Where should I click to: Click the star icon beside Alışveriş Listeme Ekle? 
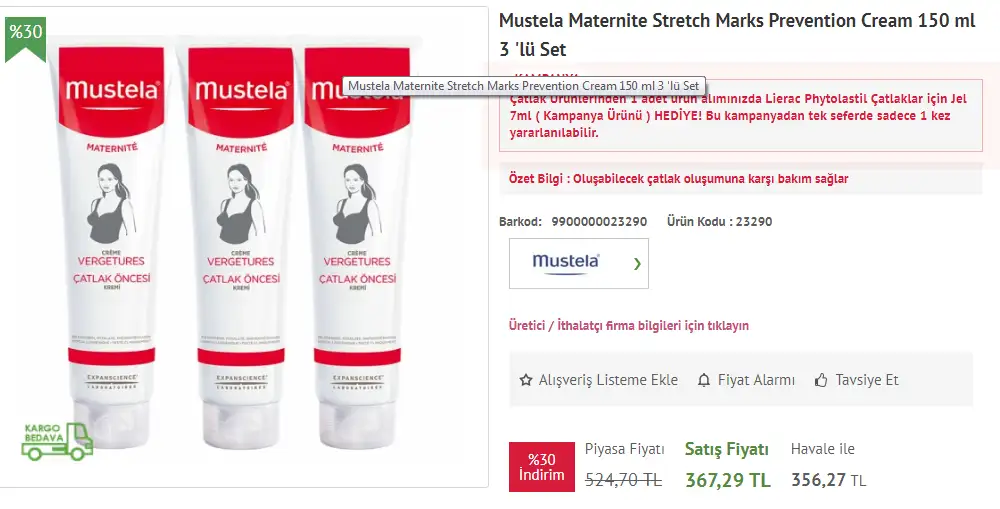click(x=526, y=380)
